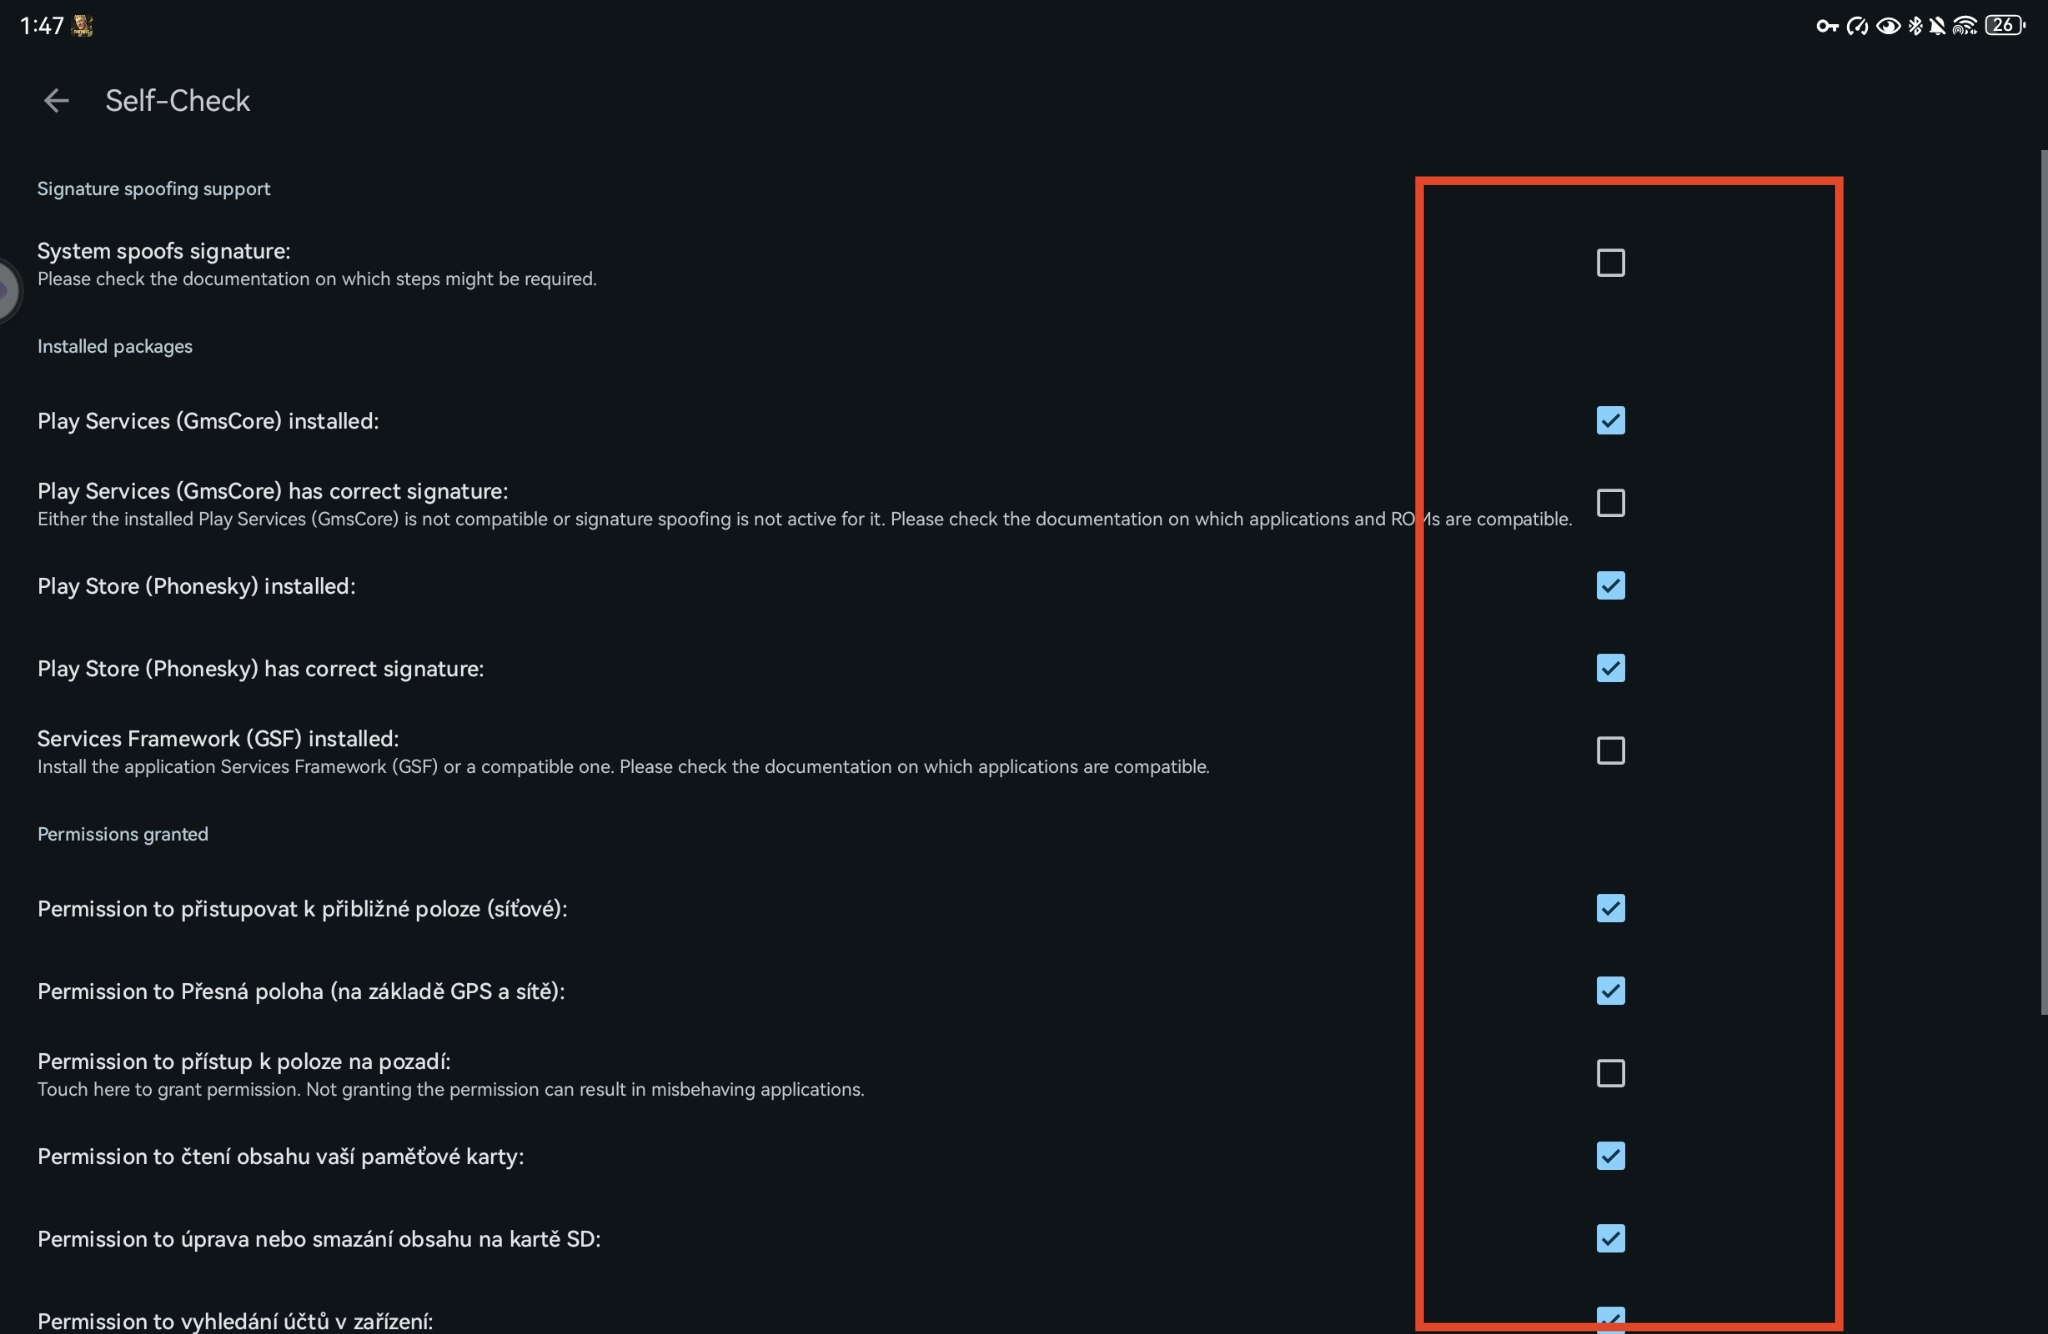Tap the VPN key icon in status bar
The width and height of the screenshot is (2048, 1334).
pos(1826,26)
